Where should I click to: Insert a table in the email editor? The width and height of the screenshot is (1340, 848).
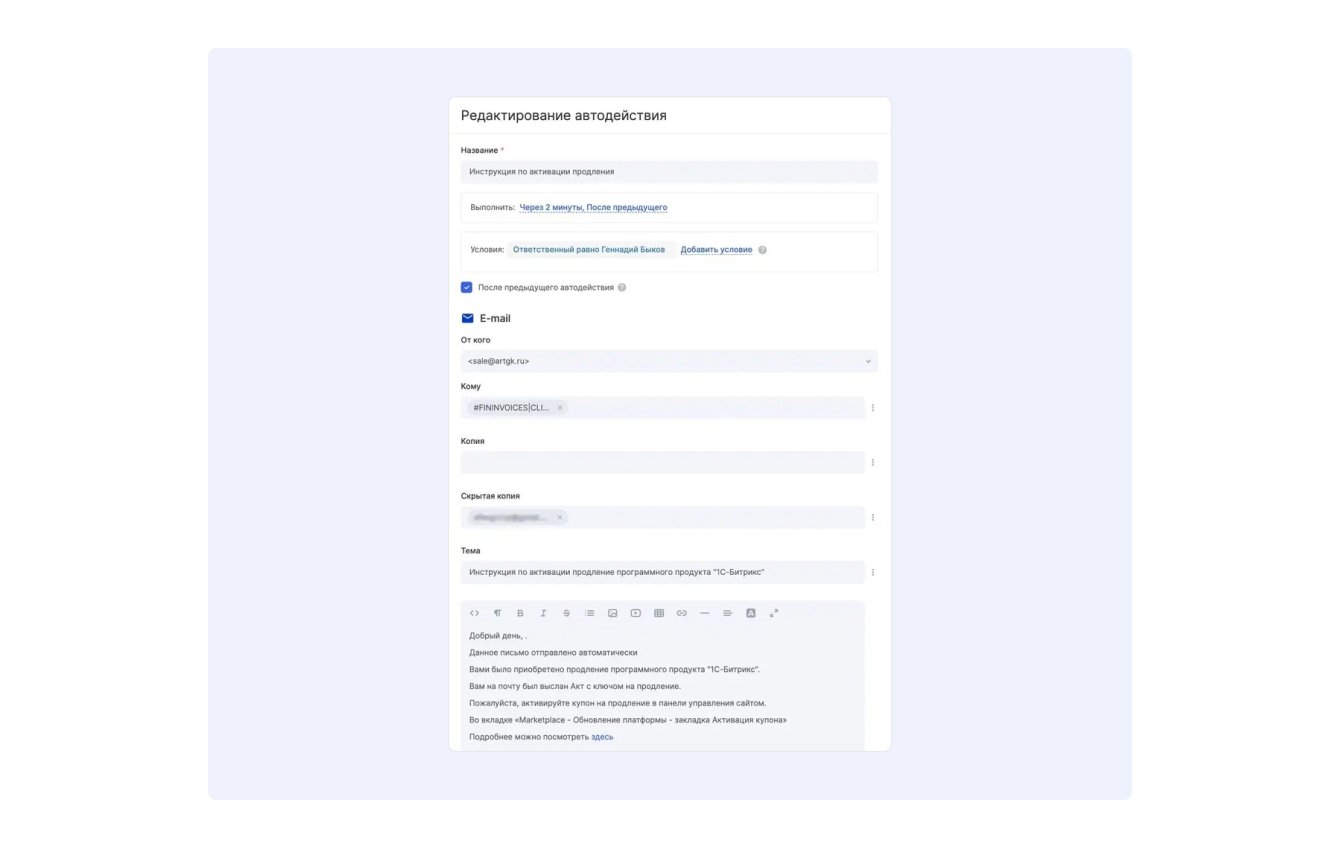pyautogui.click(x=659, y=613)
